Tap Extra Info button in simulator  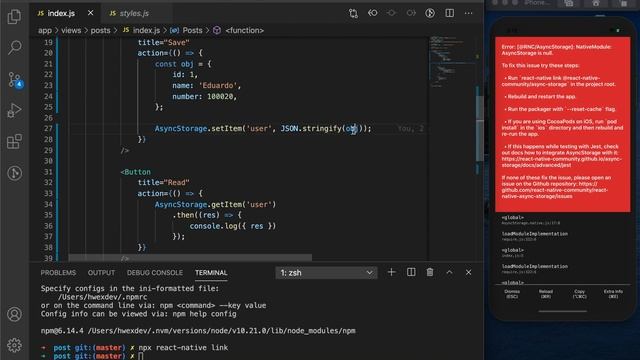(613, 294)
